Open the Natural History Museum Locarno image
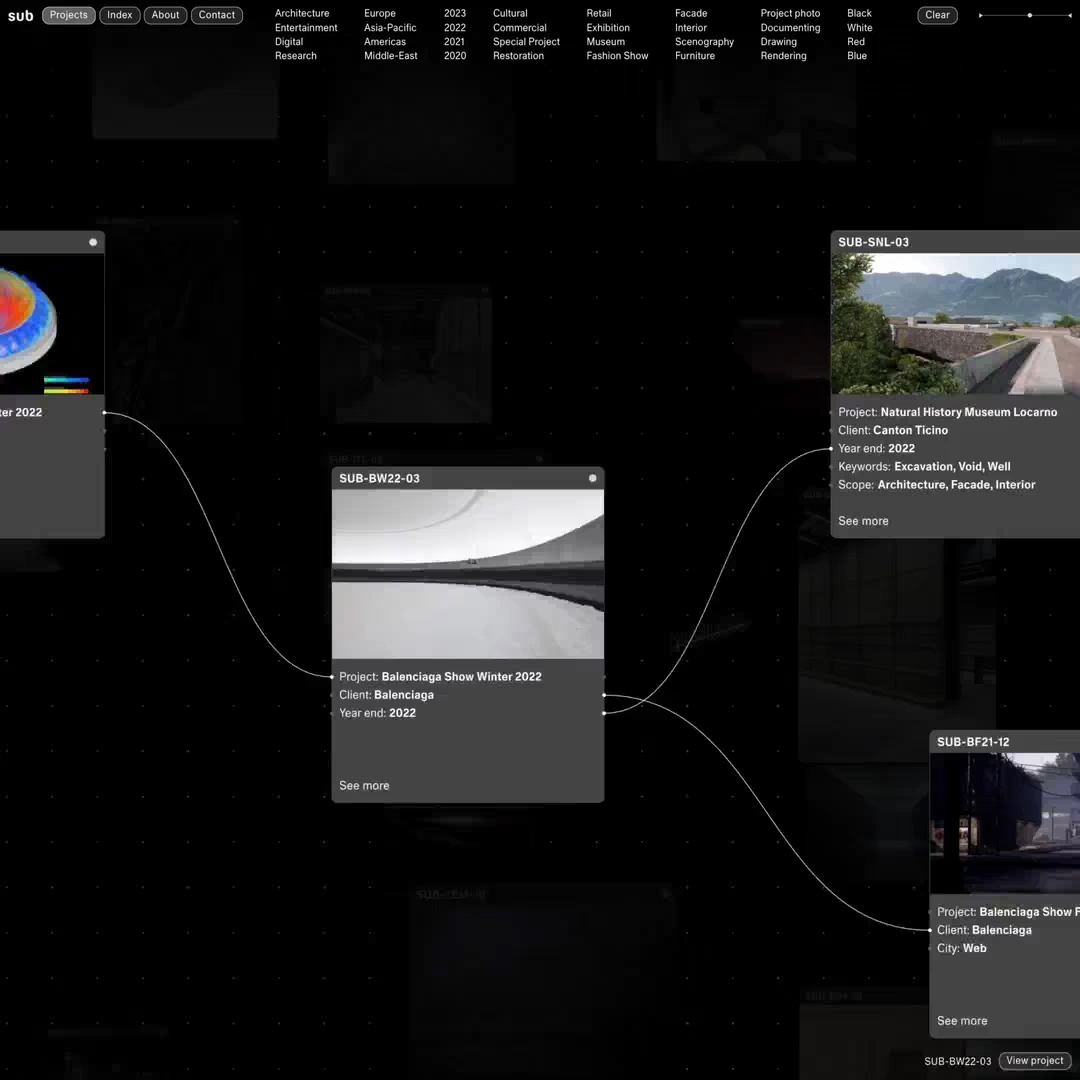Image resolution: width=1080 pixels, height=1080 pixels. pos(955,324)
